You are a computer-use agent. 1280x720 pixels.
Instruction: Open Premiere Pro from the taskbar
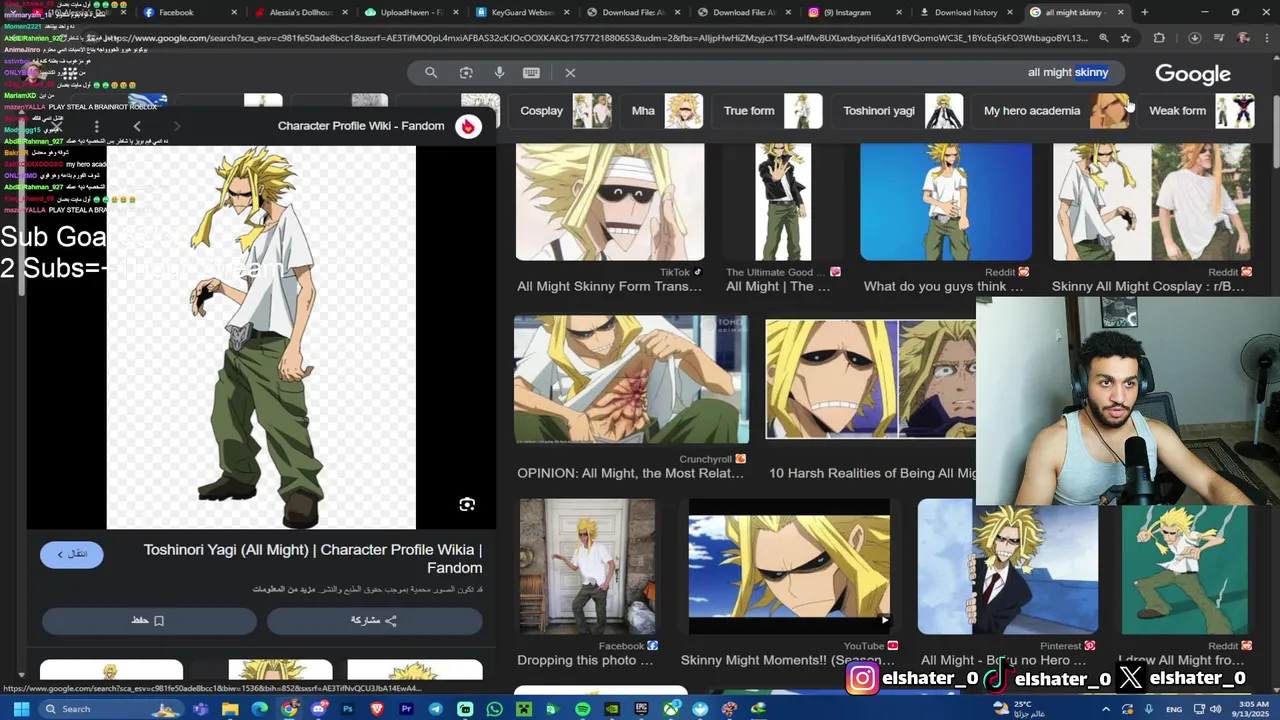(x=406, y=709)
